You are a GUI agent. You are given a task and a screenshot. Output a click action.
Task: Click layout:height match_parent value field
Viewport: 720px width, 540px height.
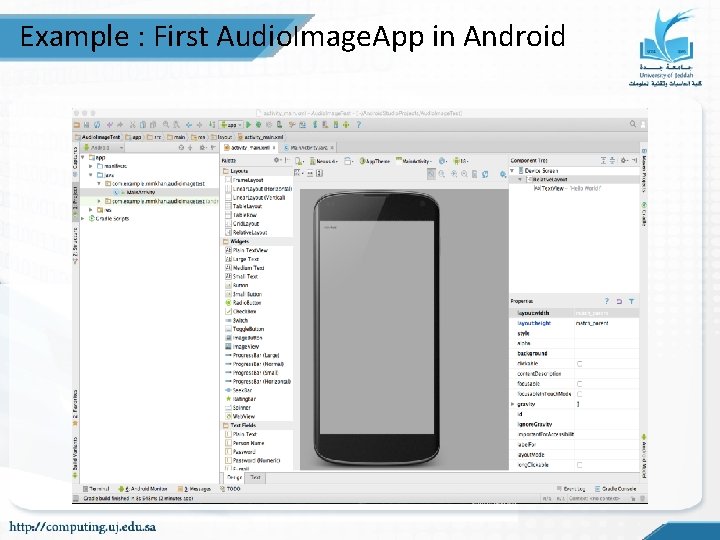pos(606,323)
